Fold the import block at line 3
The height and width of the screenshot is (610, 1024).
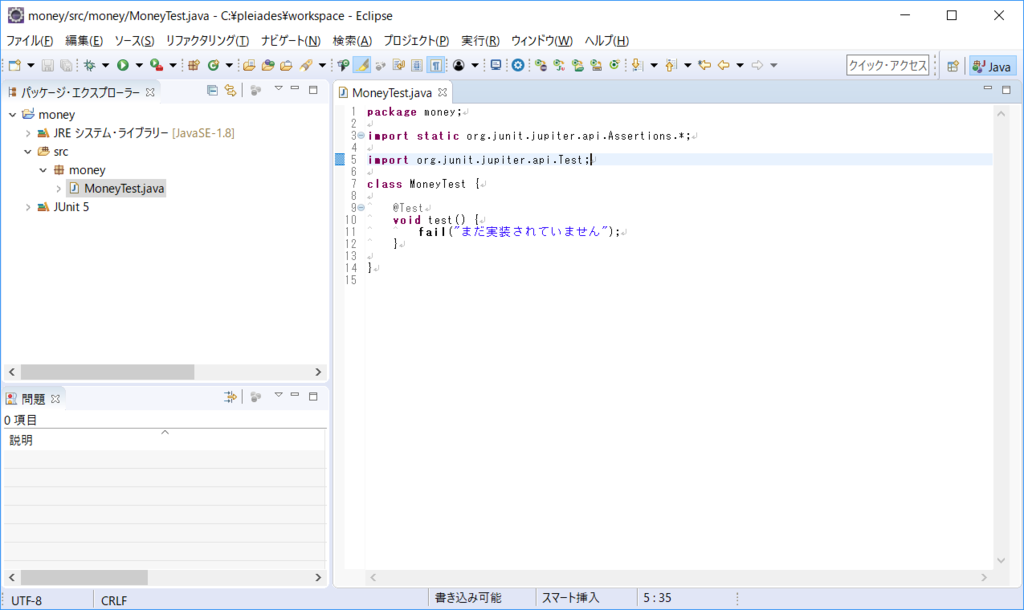[x=361, y=136]
